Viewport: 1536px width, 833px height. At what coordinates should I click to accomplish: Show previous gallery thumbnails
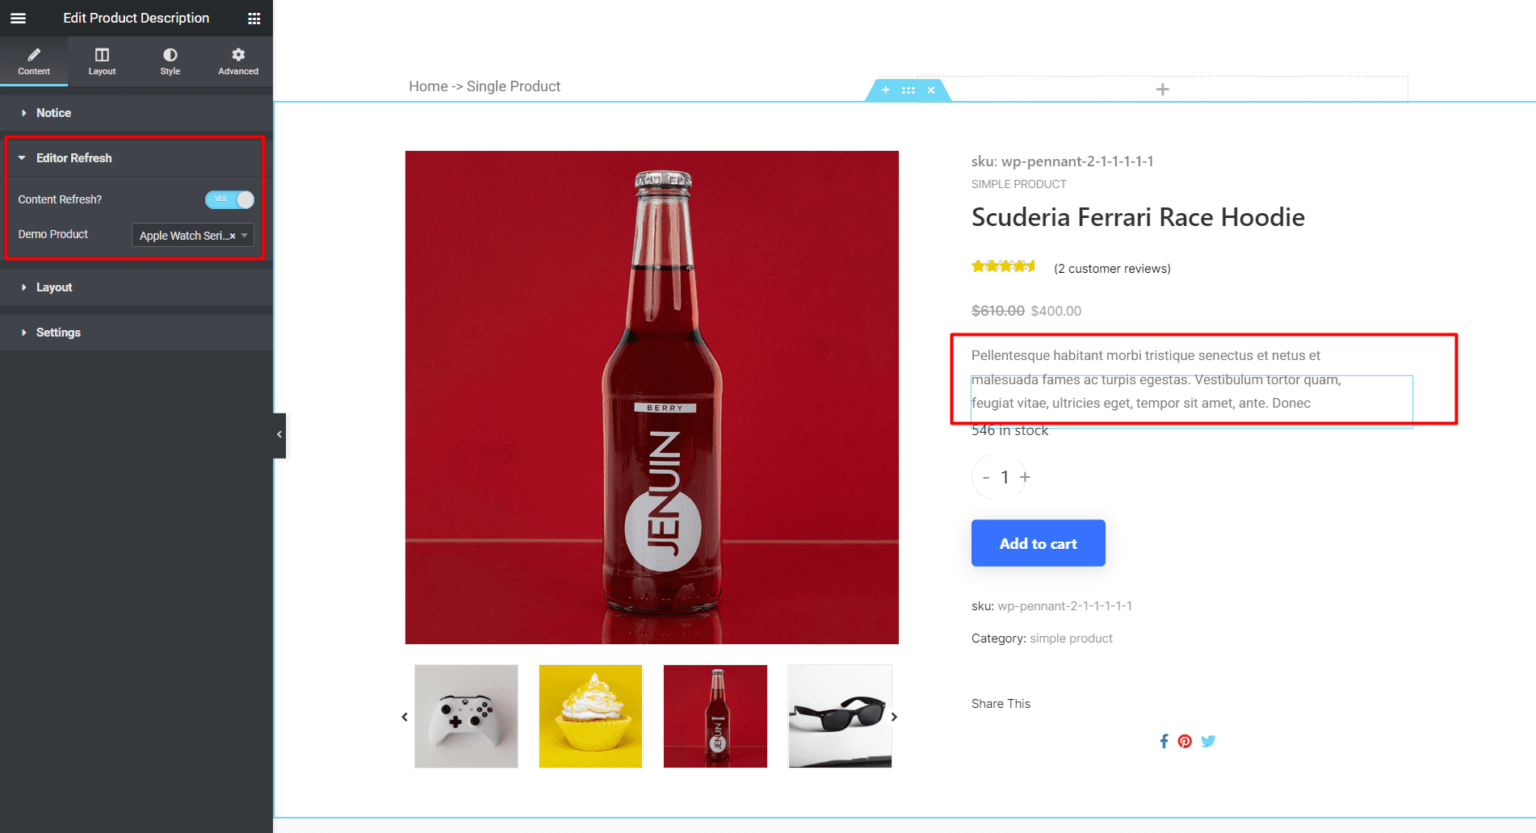click(x=404, y=717)
